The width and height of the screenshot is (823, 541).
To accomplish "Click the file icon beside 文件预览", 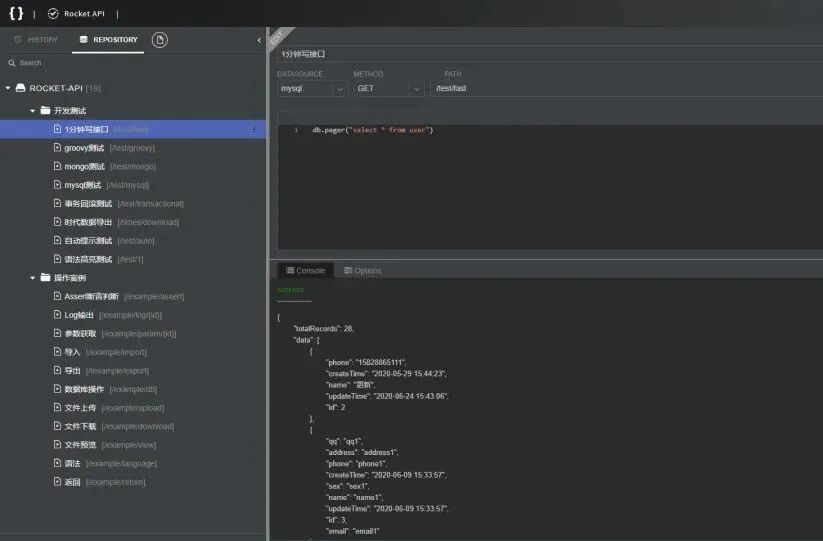I will (57, 444).
